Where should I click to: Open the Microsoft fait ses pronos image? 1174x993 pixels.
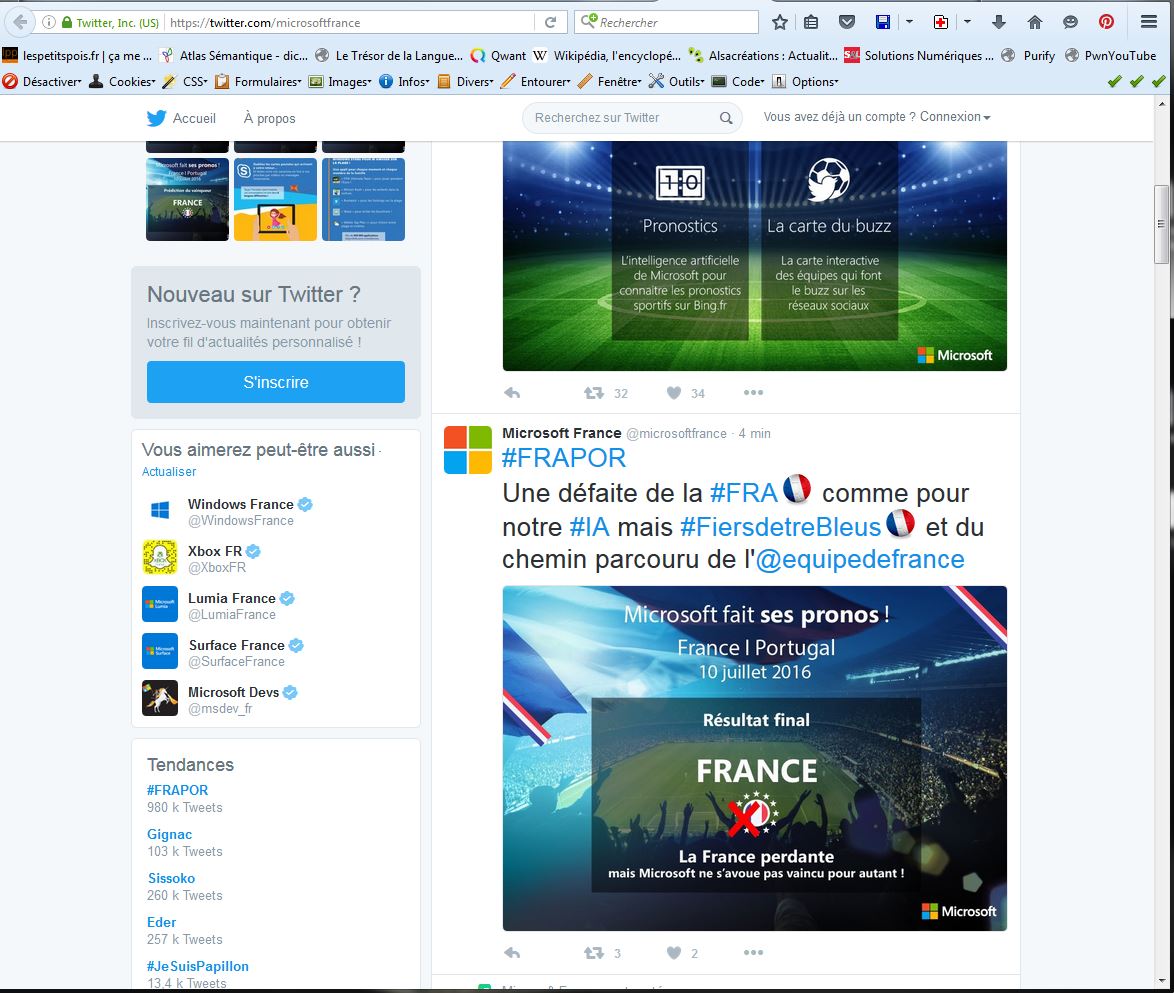pos(755,758)
